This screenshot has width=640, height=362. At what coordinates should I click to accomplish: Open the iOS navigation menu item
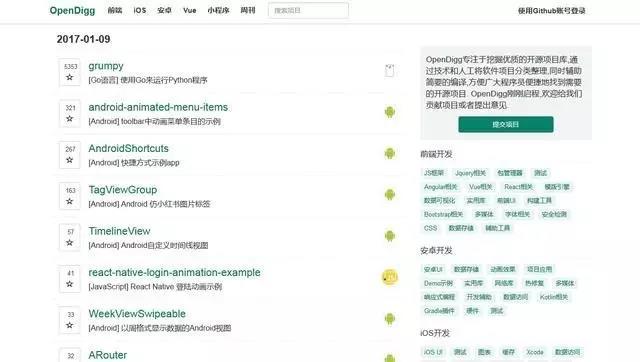pos(140,10)
